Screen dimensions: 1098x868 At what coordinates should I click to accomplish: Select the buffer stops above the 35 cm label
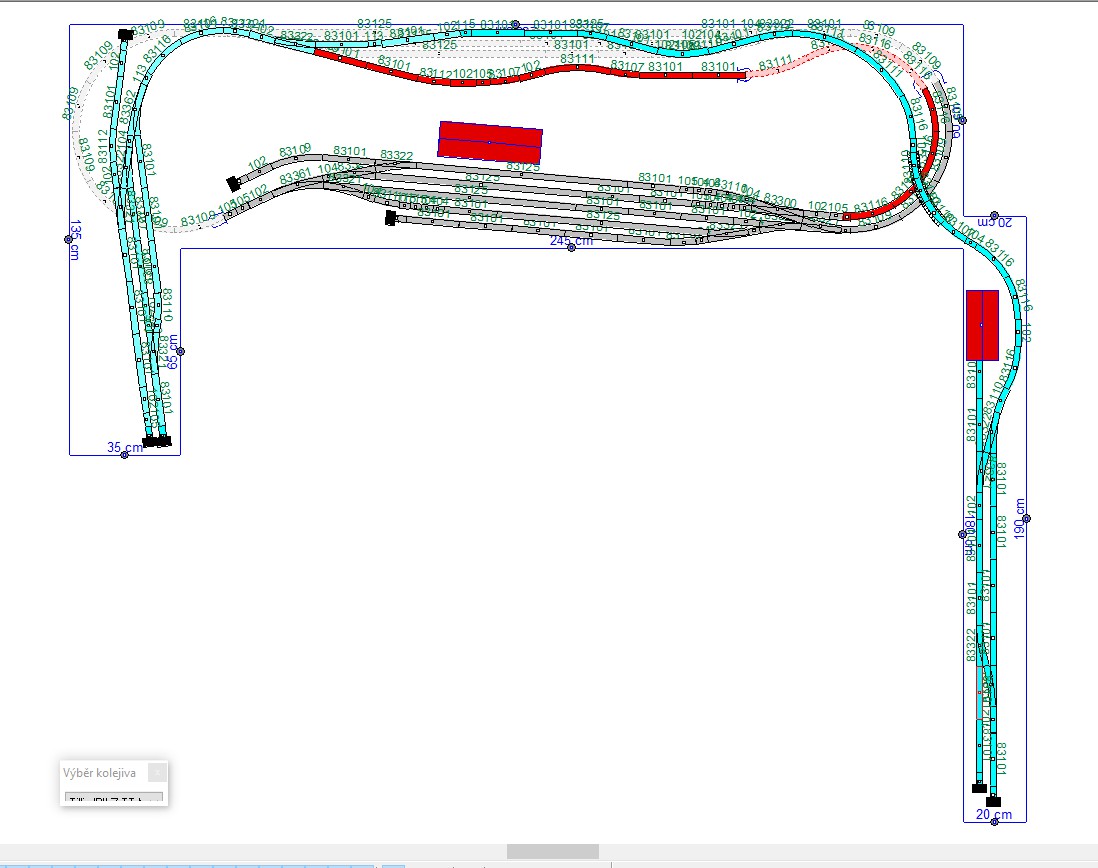click(x=157, y=441)
